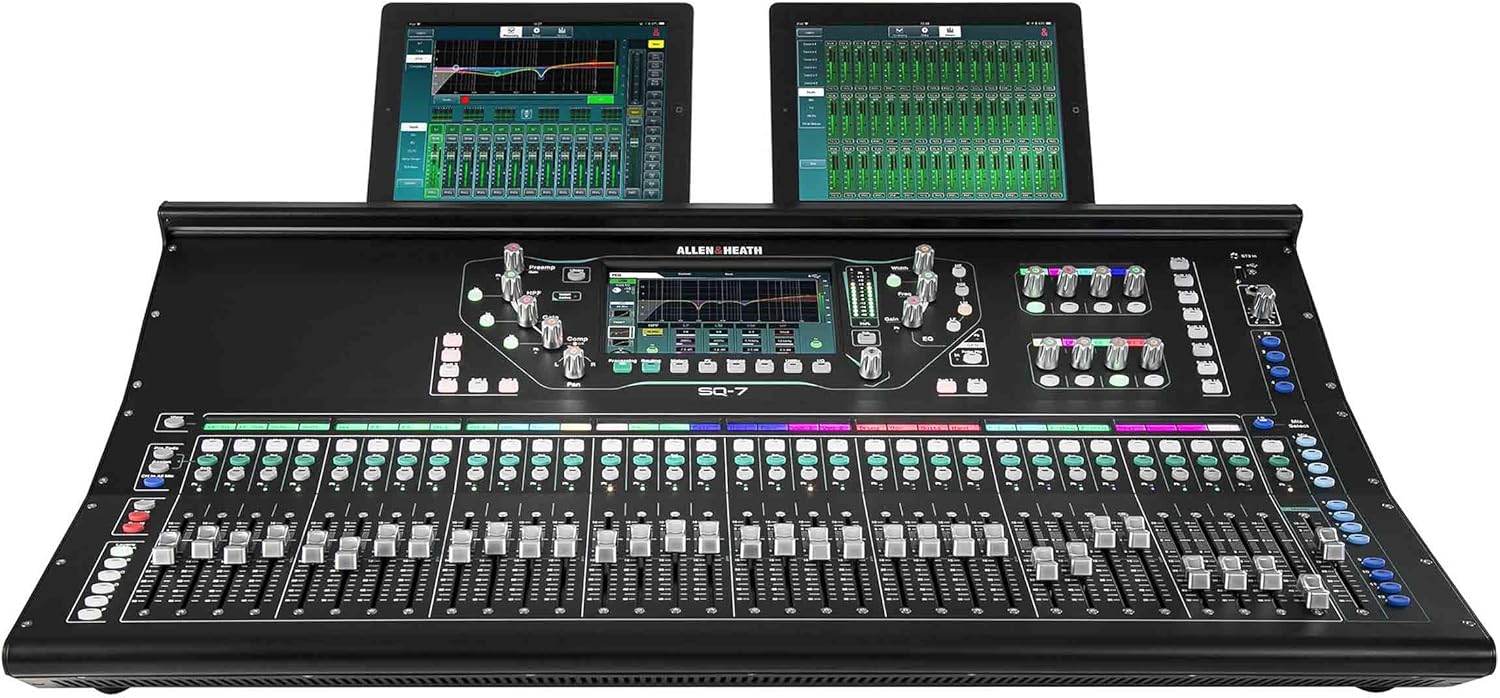Select the Processing tab on the touchscreen
The width and height of the screenshot is (1500, 698).
[x=622, y=364]
